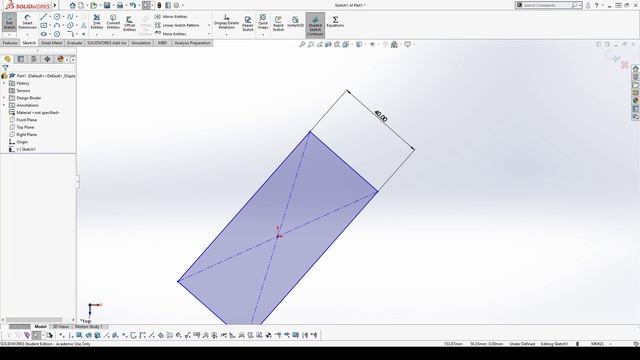Open the PropertyManager panel tab
The height and width of the screenshot is (360, 640).
21,59
